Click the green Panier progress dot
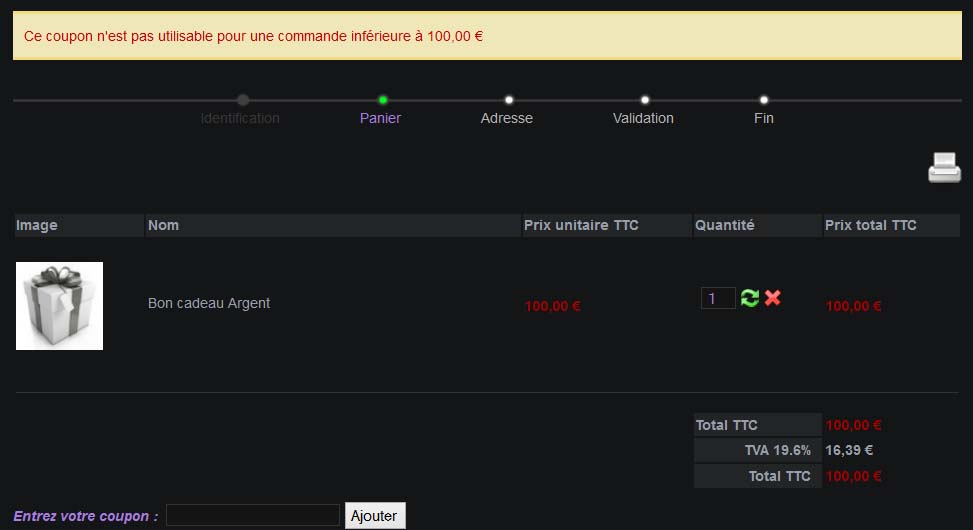 click(x=383, y=100)
